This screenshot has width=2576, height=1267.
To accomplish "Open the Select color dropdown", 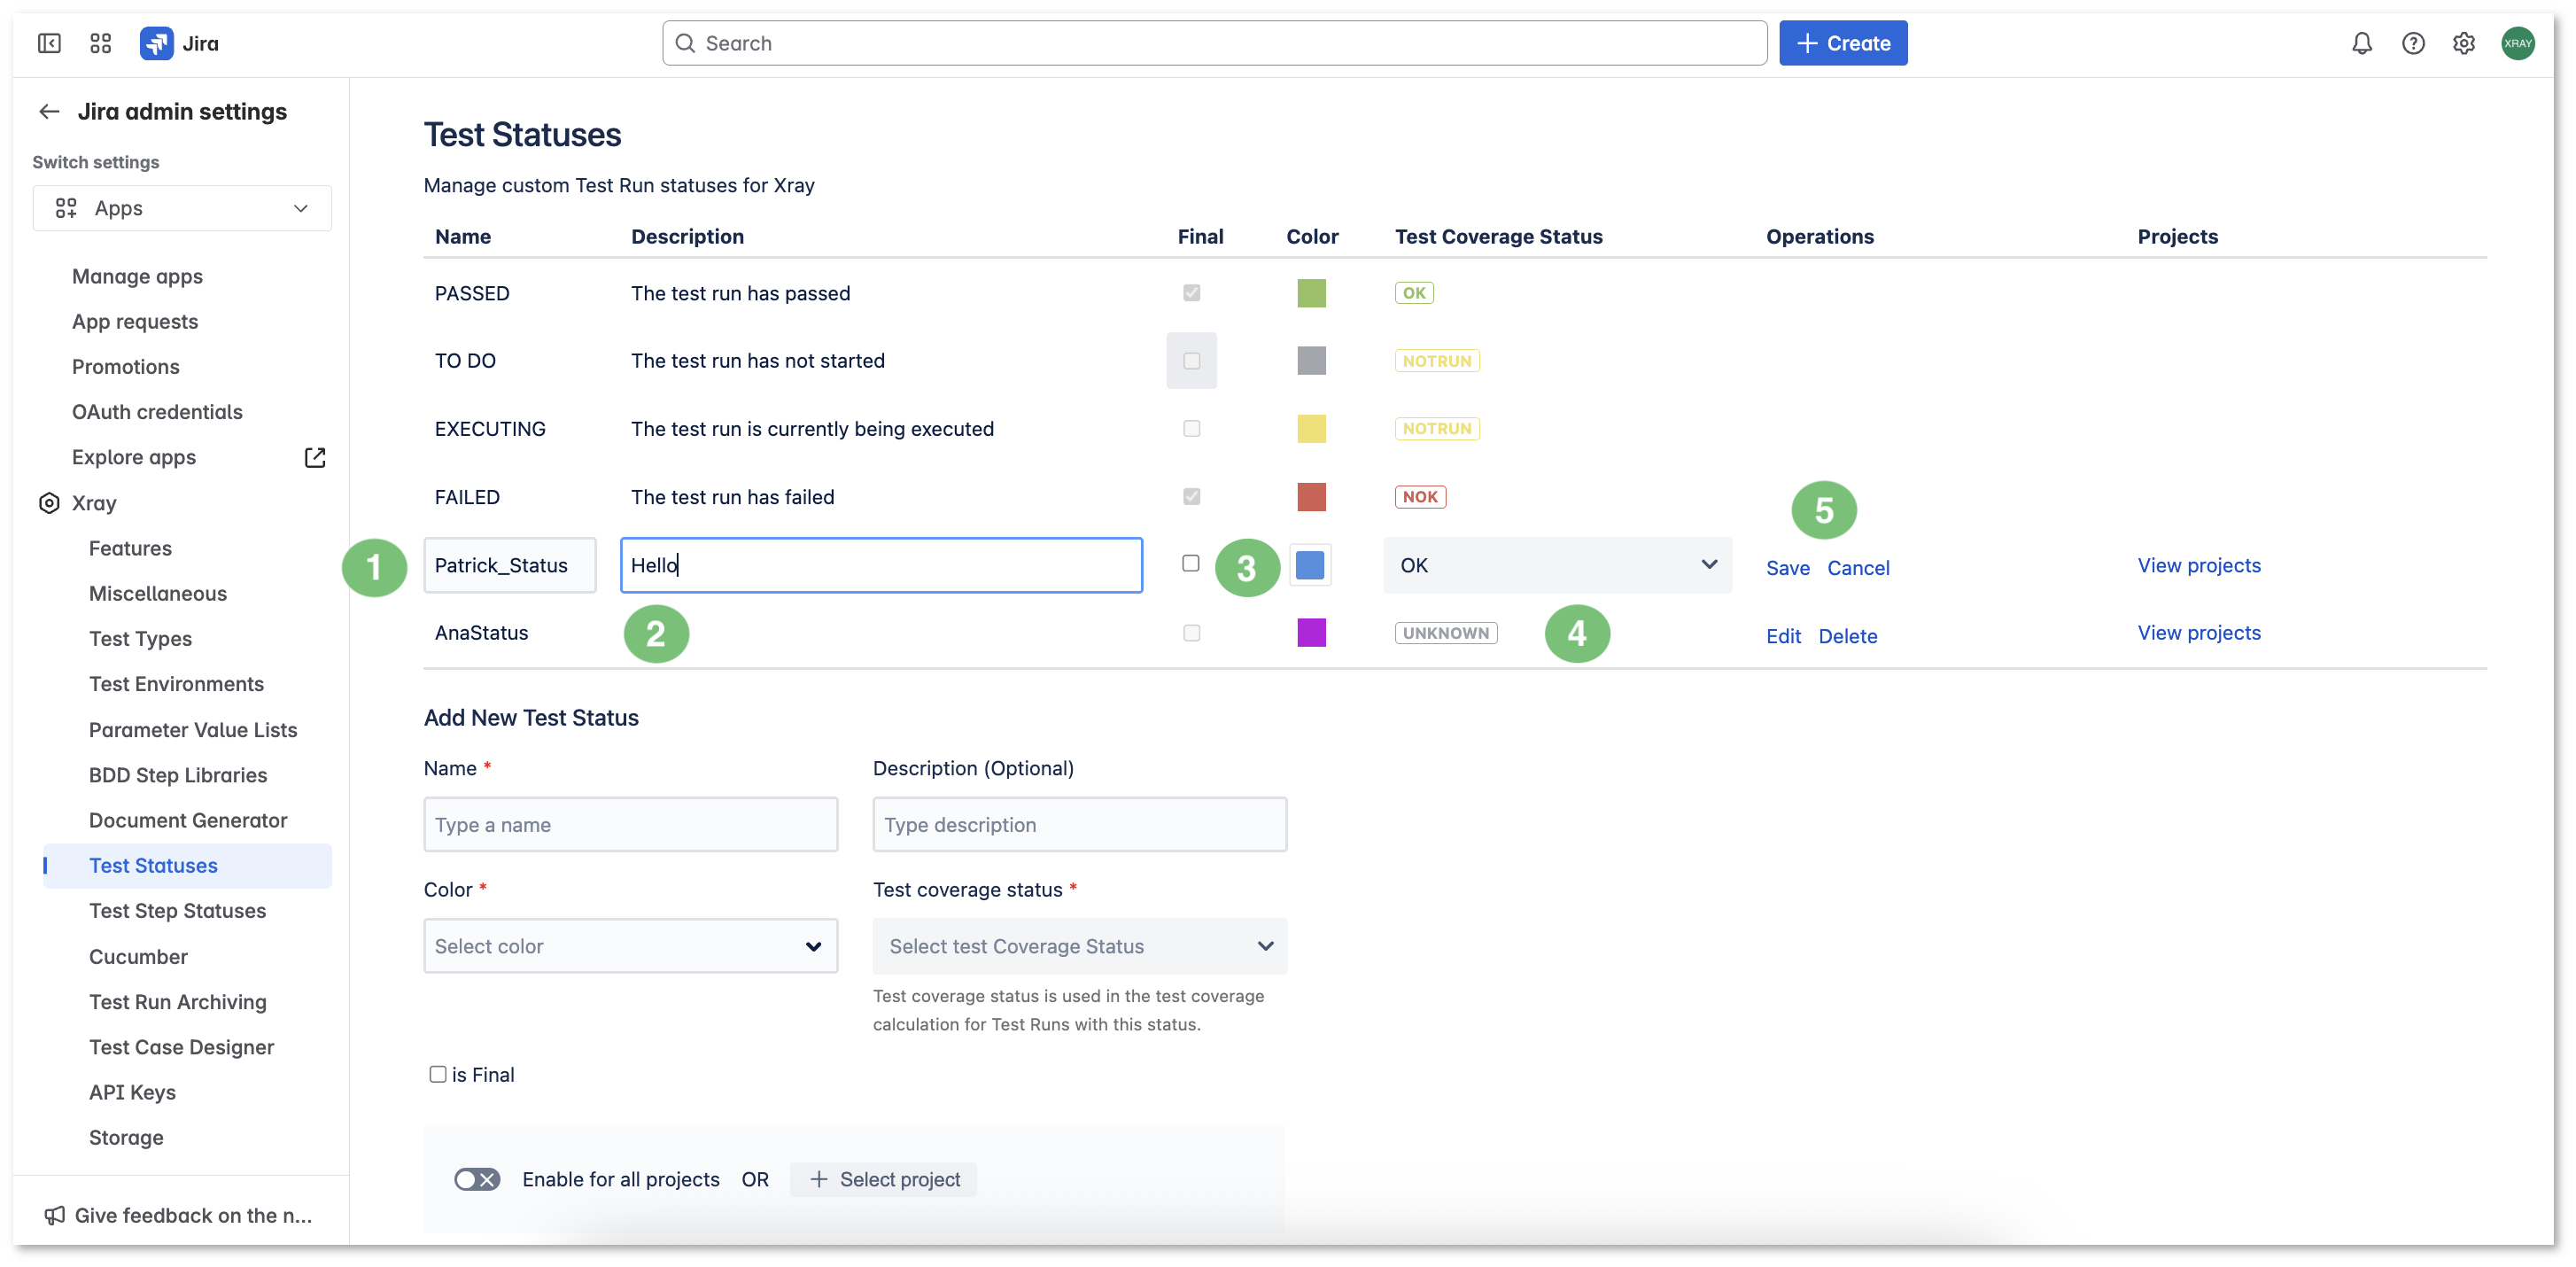I will (x=630, y=946).
